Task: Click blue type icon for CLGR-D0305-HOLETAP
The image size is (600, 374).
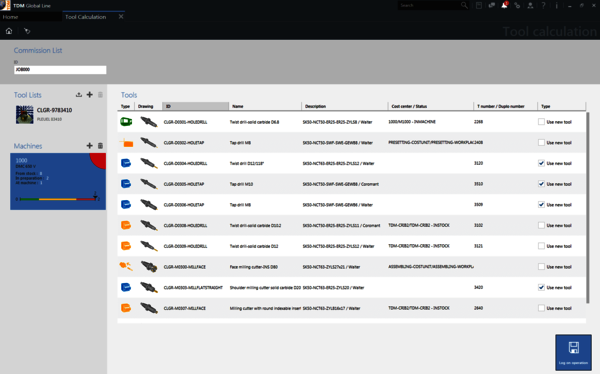Action: (126, 184)
